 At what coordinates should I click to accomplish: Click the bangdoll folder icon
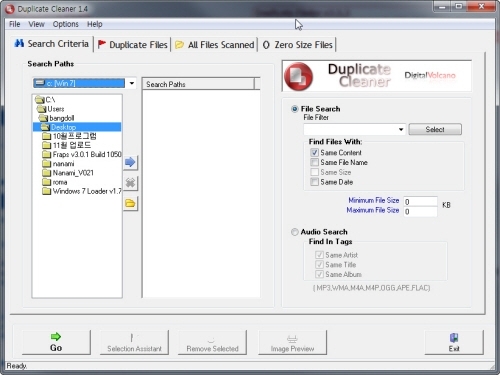click(43, 118)
